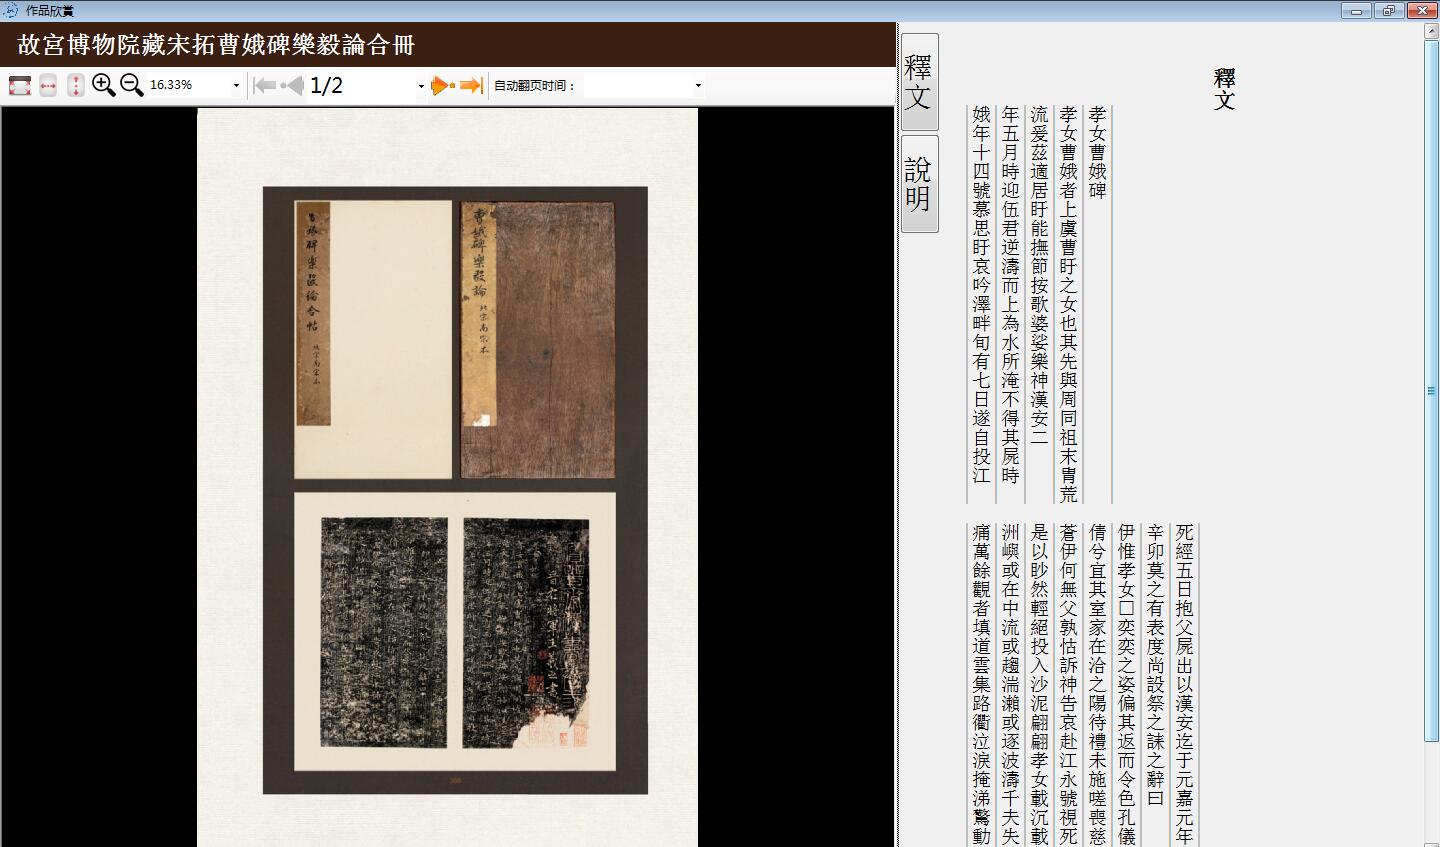Click the transcript line starting 是以眇然輕絕

tap(1039, 685)
